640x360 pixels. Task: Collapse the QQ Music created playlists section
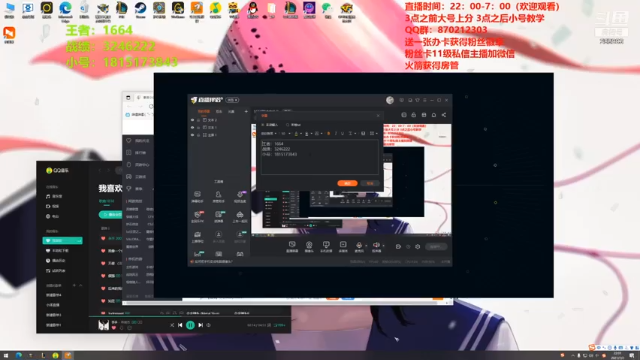coord(80,285)
